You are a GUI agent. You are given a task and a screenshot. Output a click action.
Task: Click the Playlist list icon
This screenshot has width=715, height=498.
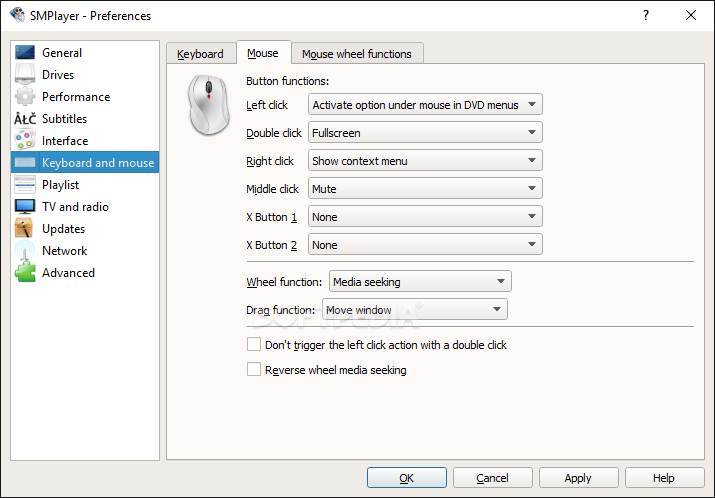25,185
